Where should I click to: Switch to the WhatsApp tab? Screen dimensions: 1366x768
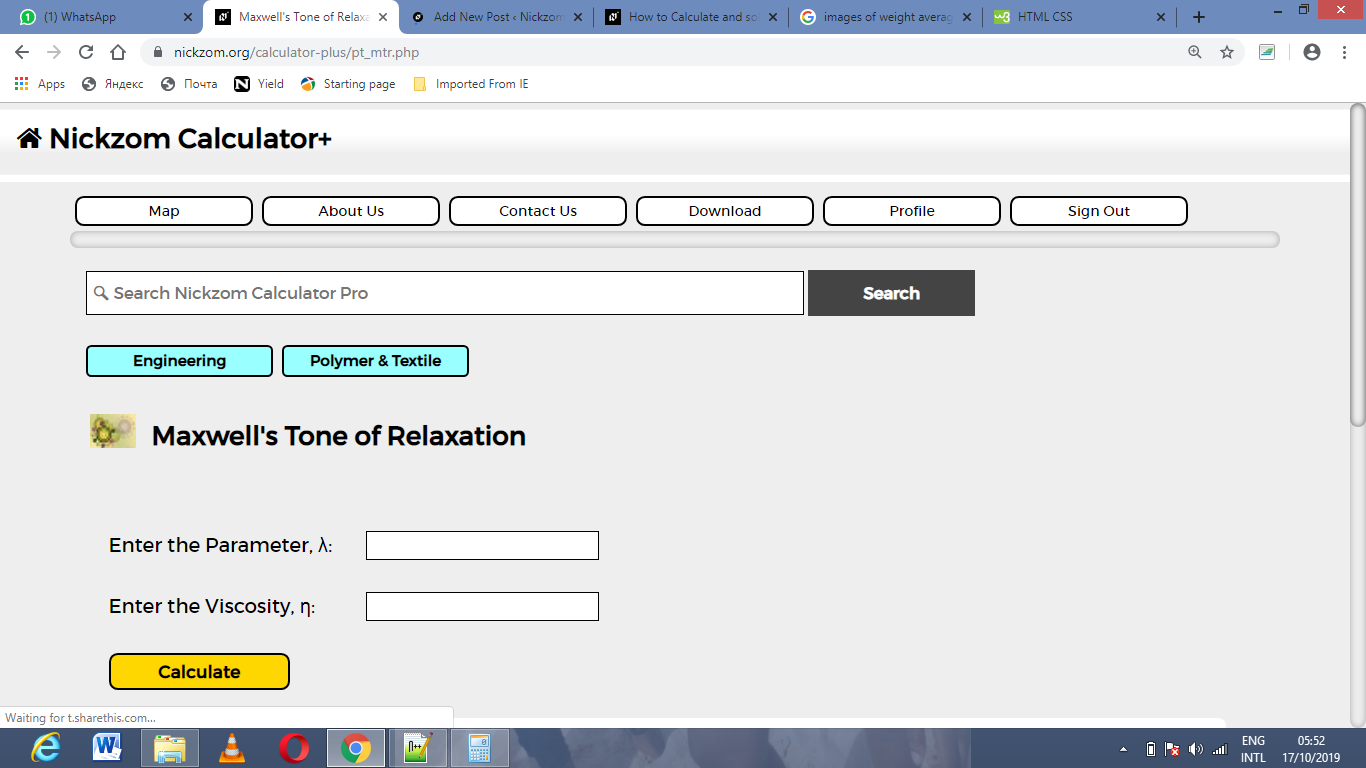104,17
